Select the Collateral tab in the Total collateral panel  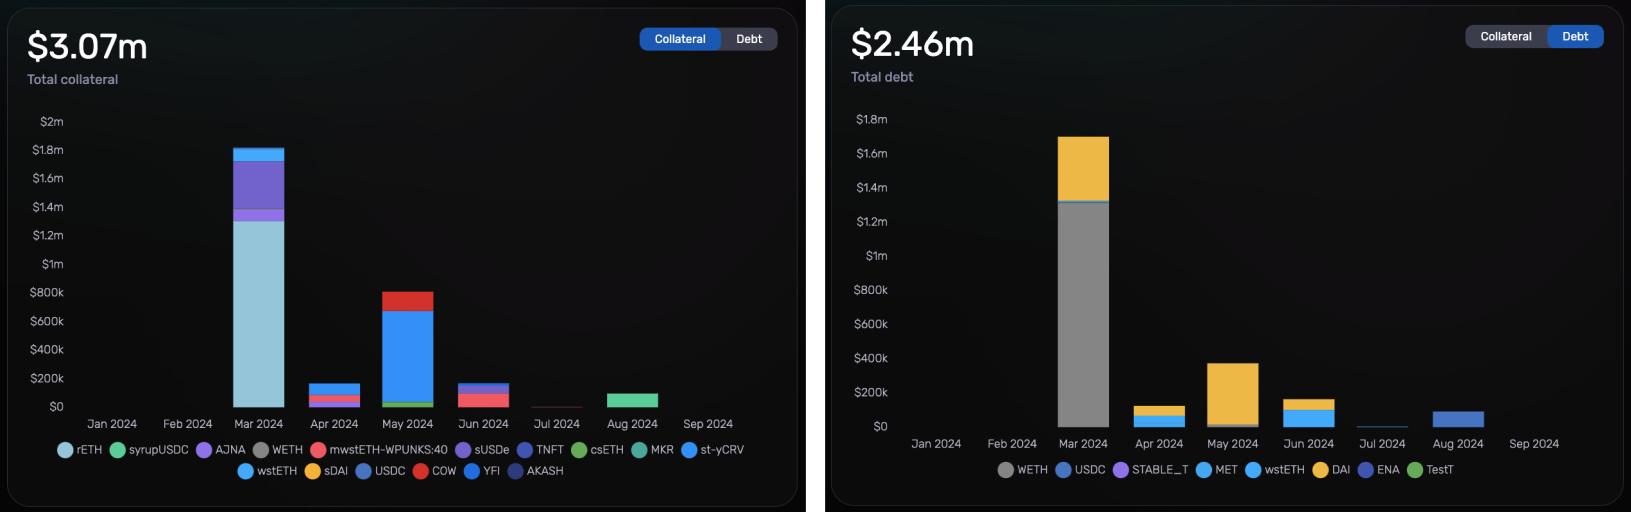(x=680, y=39)
